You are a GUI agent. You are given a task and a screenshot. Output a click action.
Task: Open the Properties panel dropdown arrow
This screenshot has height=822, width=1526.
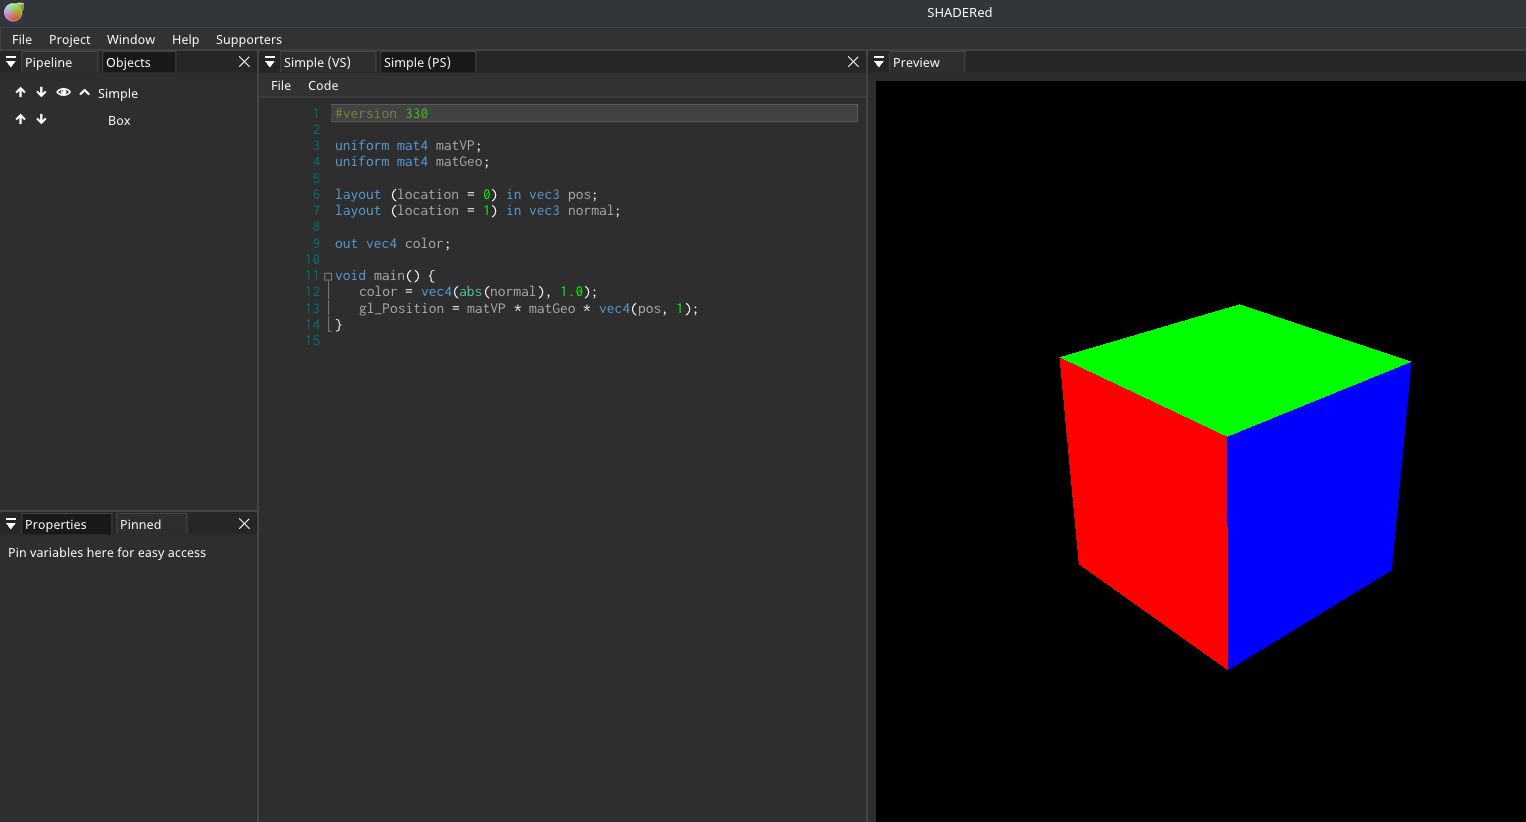pyautogui.click(x=11, y=524)
